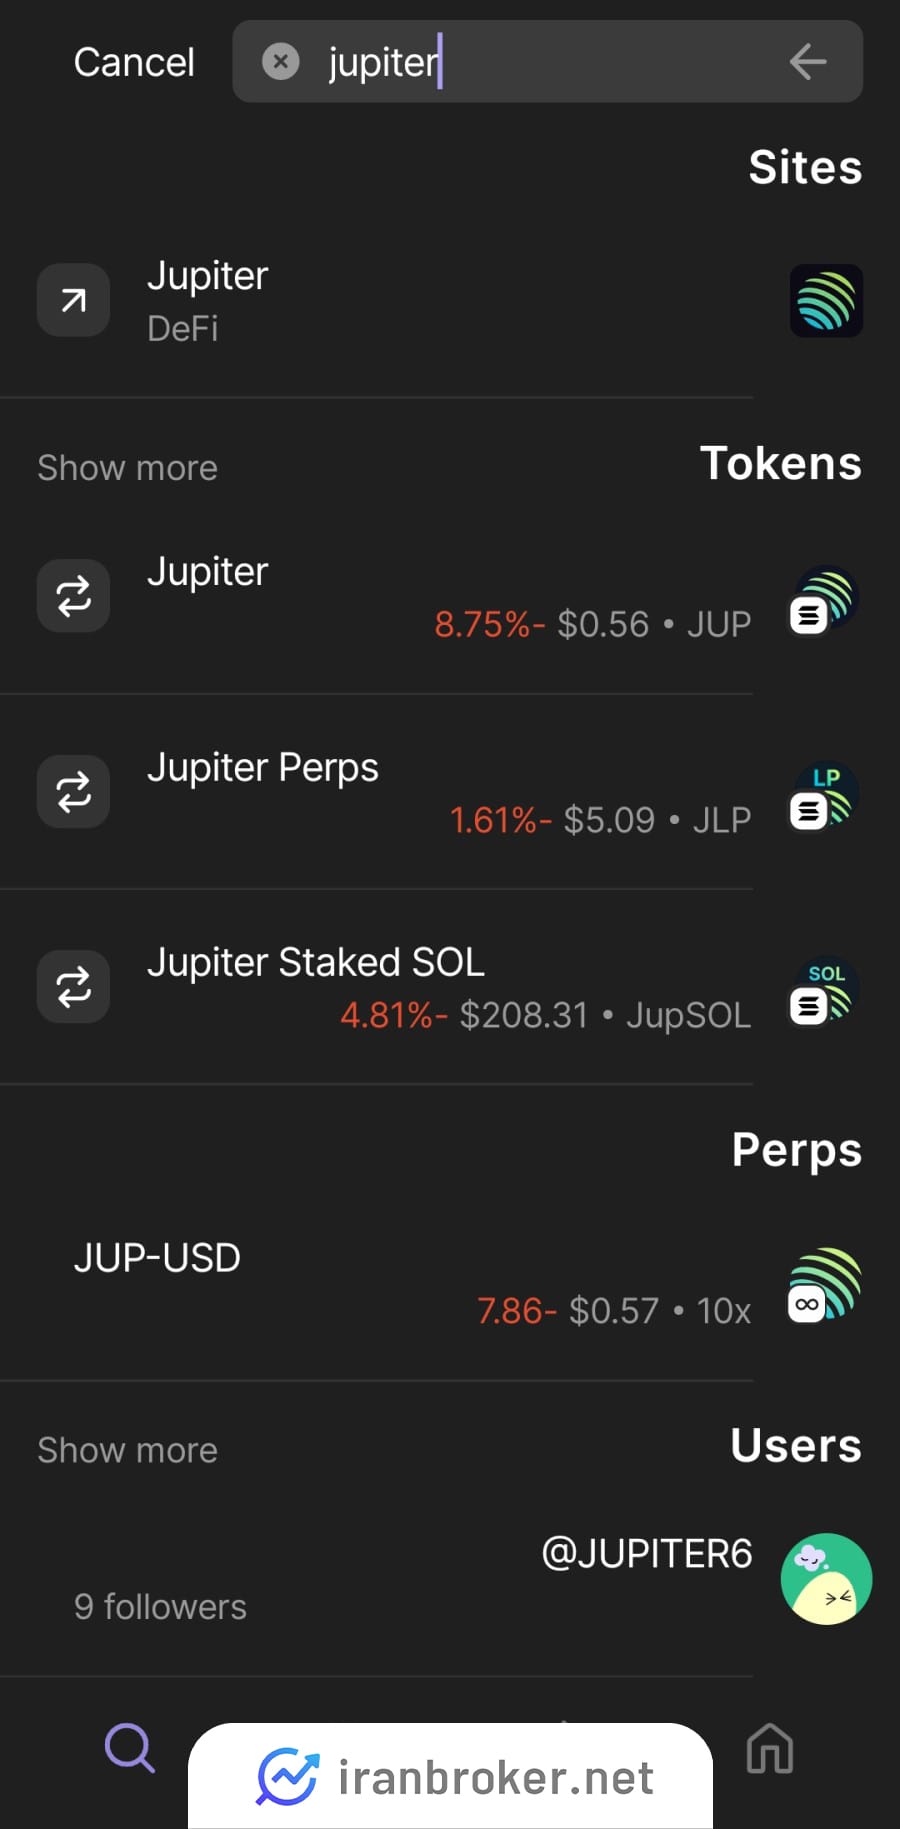This screenshot has height=1829, width=900.
Task: Tap the Jupiter DeFi site logo
Action: [x=826, y=300]
